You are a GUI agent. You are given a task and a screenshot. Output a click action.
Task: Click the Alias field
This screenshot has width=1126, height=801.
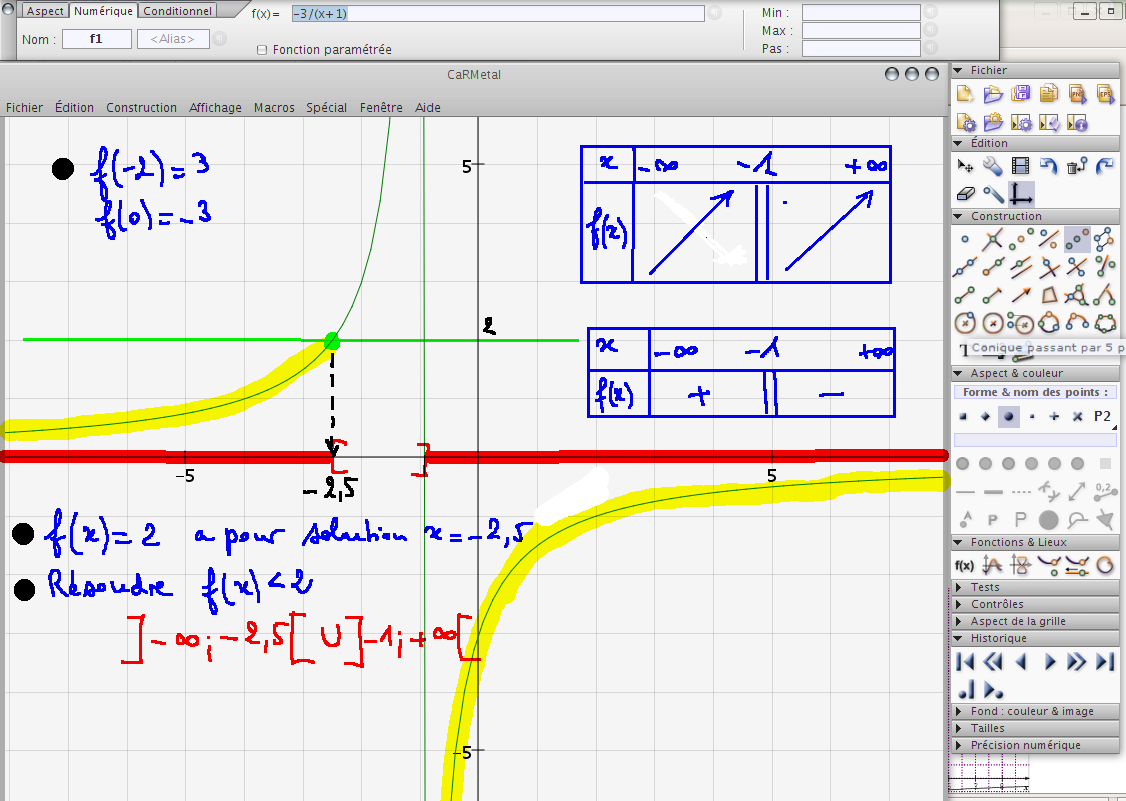pyautogui.click(x=173, y=39)
